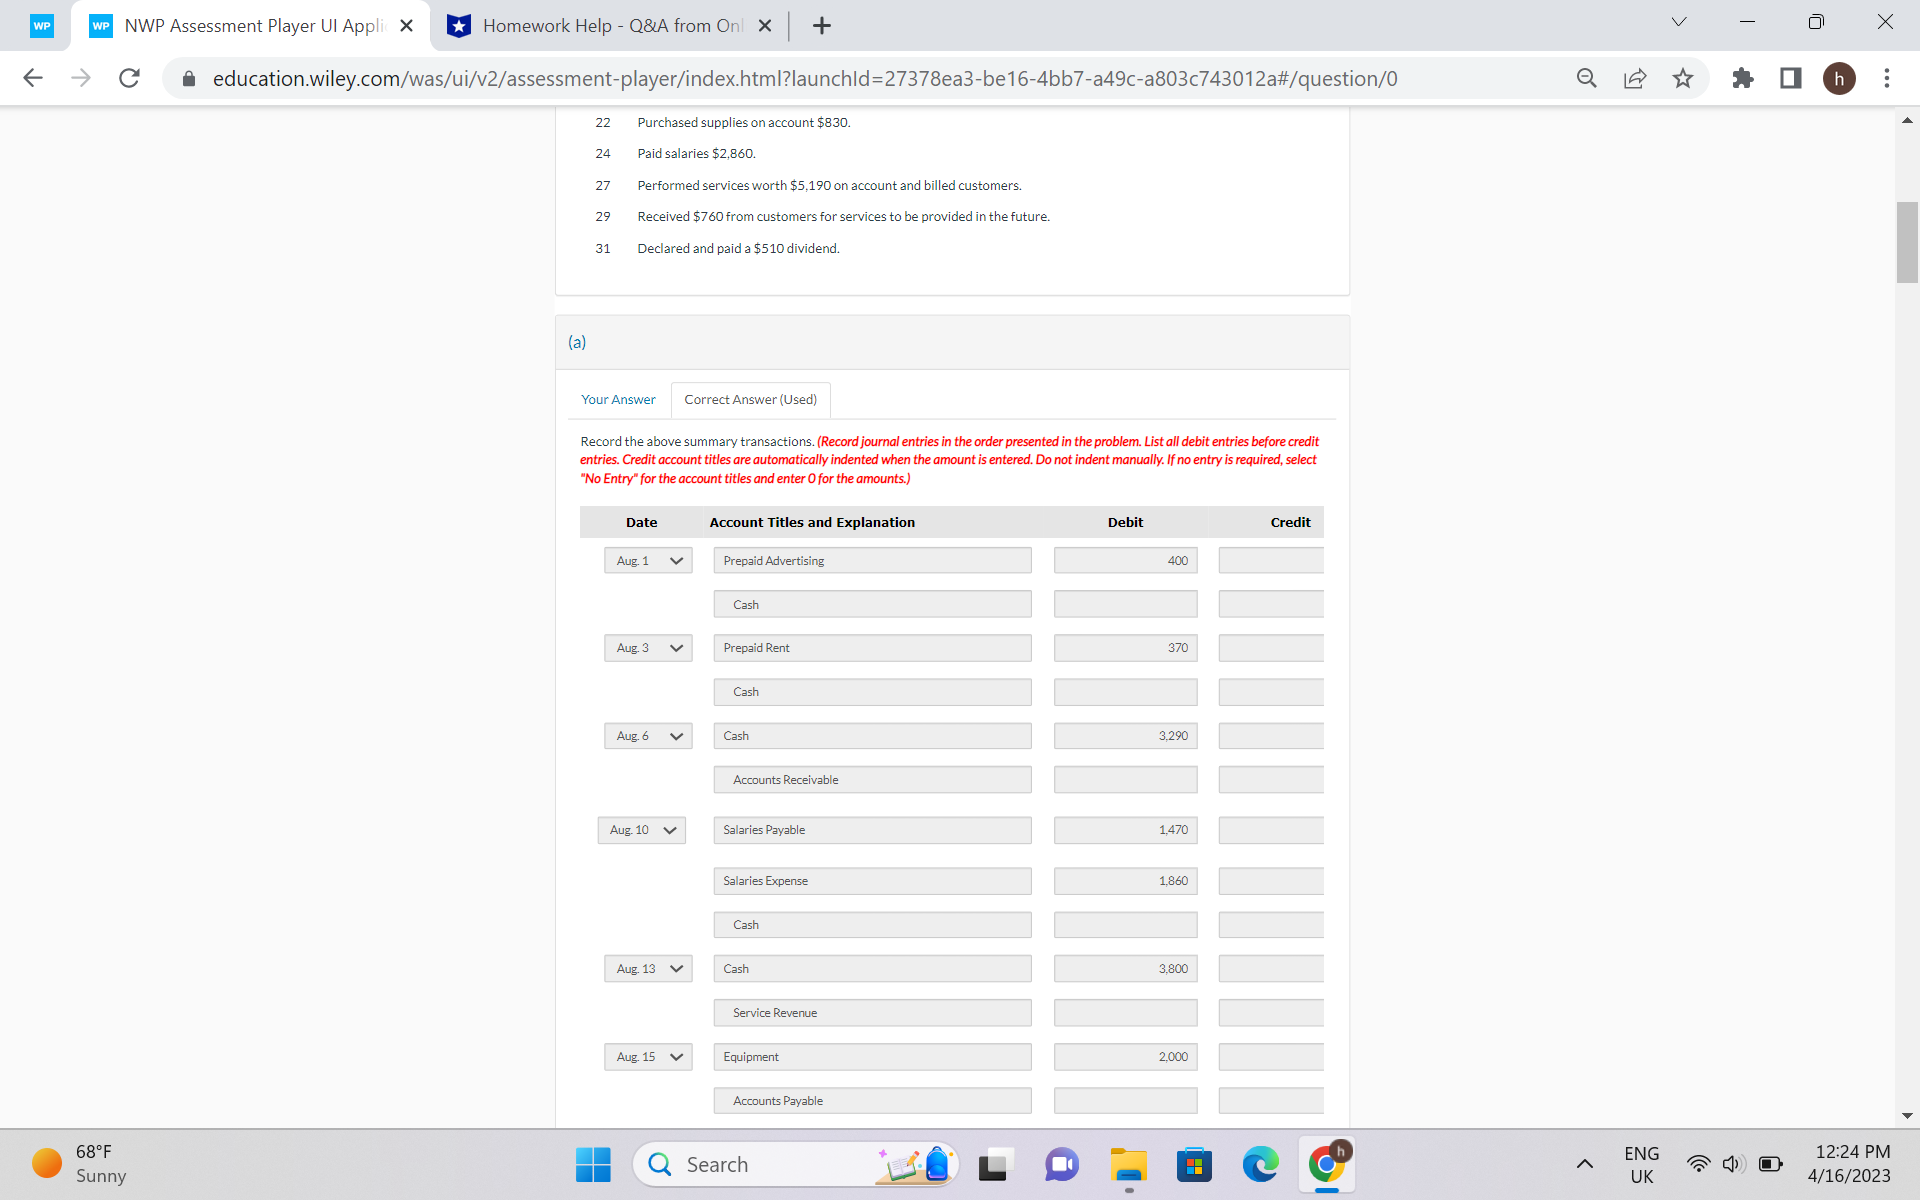Click the reload page icon

[x=129, y=78]
